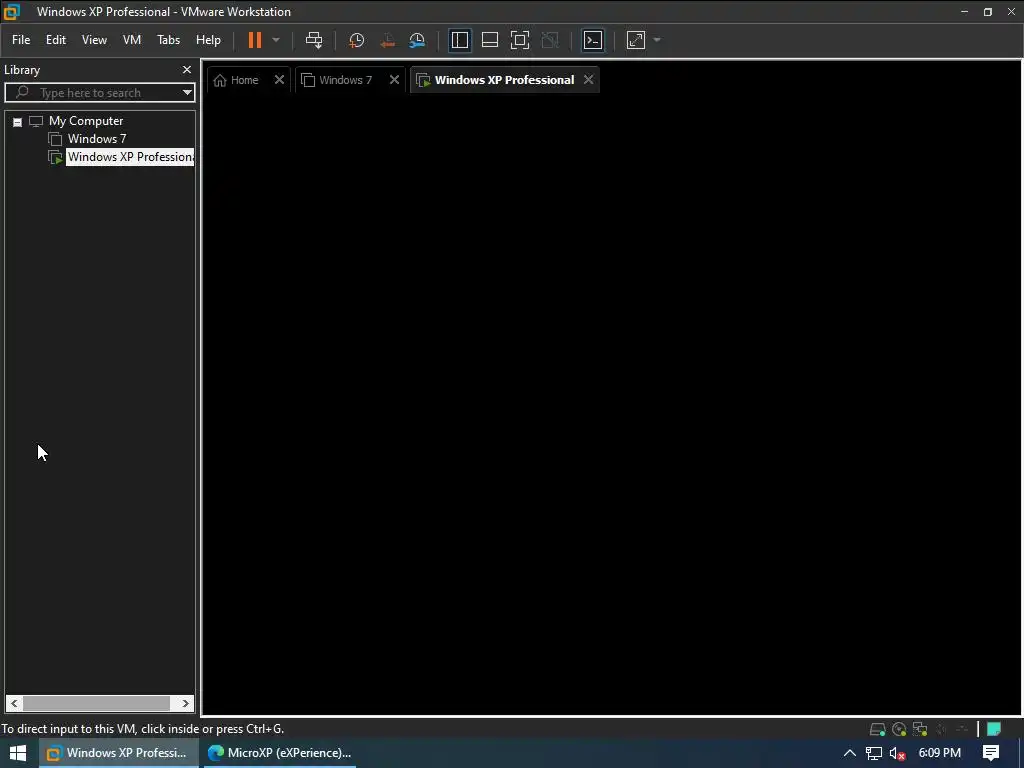Click library scrollbar left arrow
The height and width of the screenshot is (768, 1024).
14,703
